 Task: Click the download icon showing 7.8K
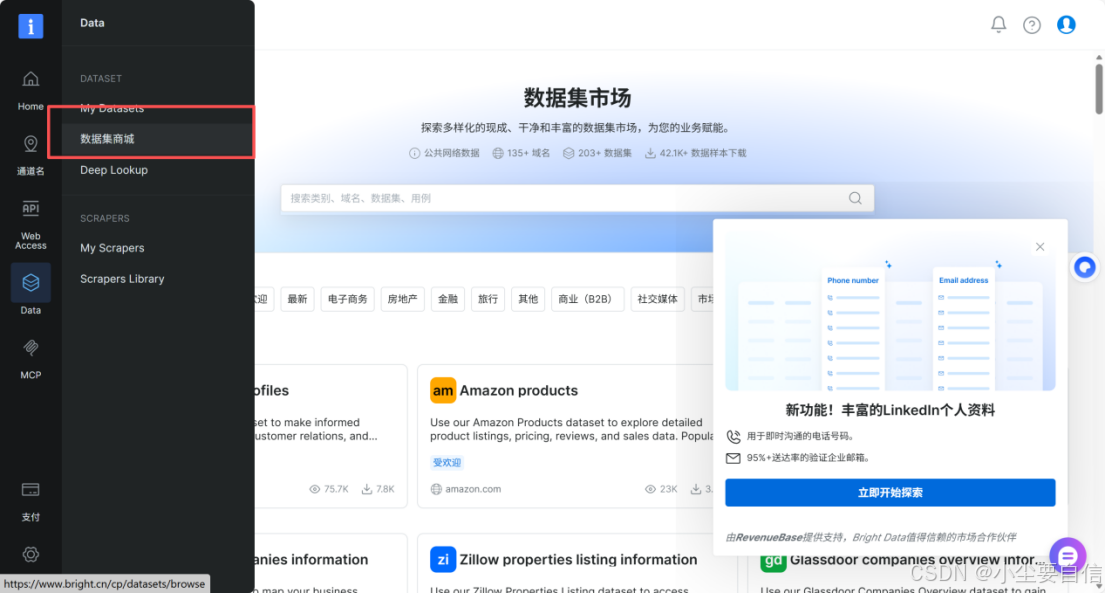[367, 489]
